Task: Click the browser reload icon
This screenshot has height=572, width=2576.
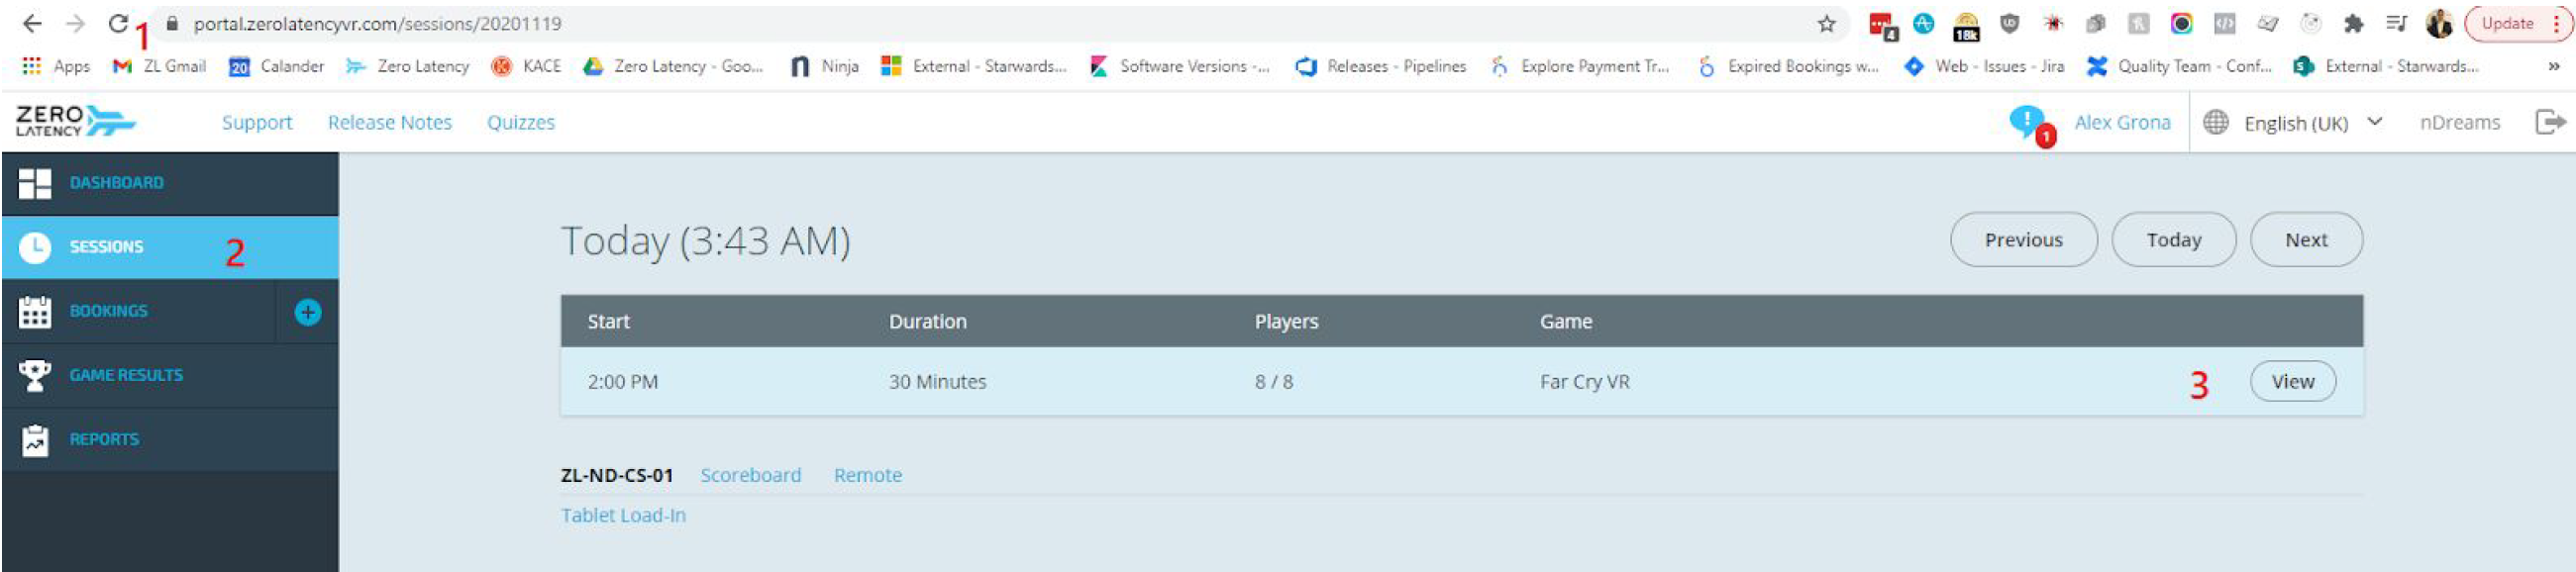Action: point(118,23)
